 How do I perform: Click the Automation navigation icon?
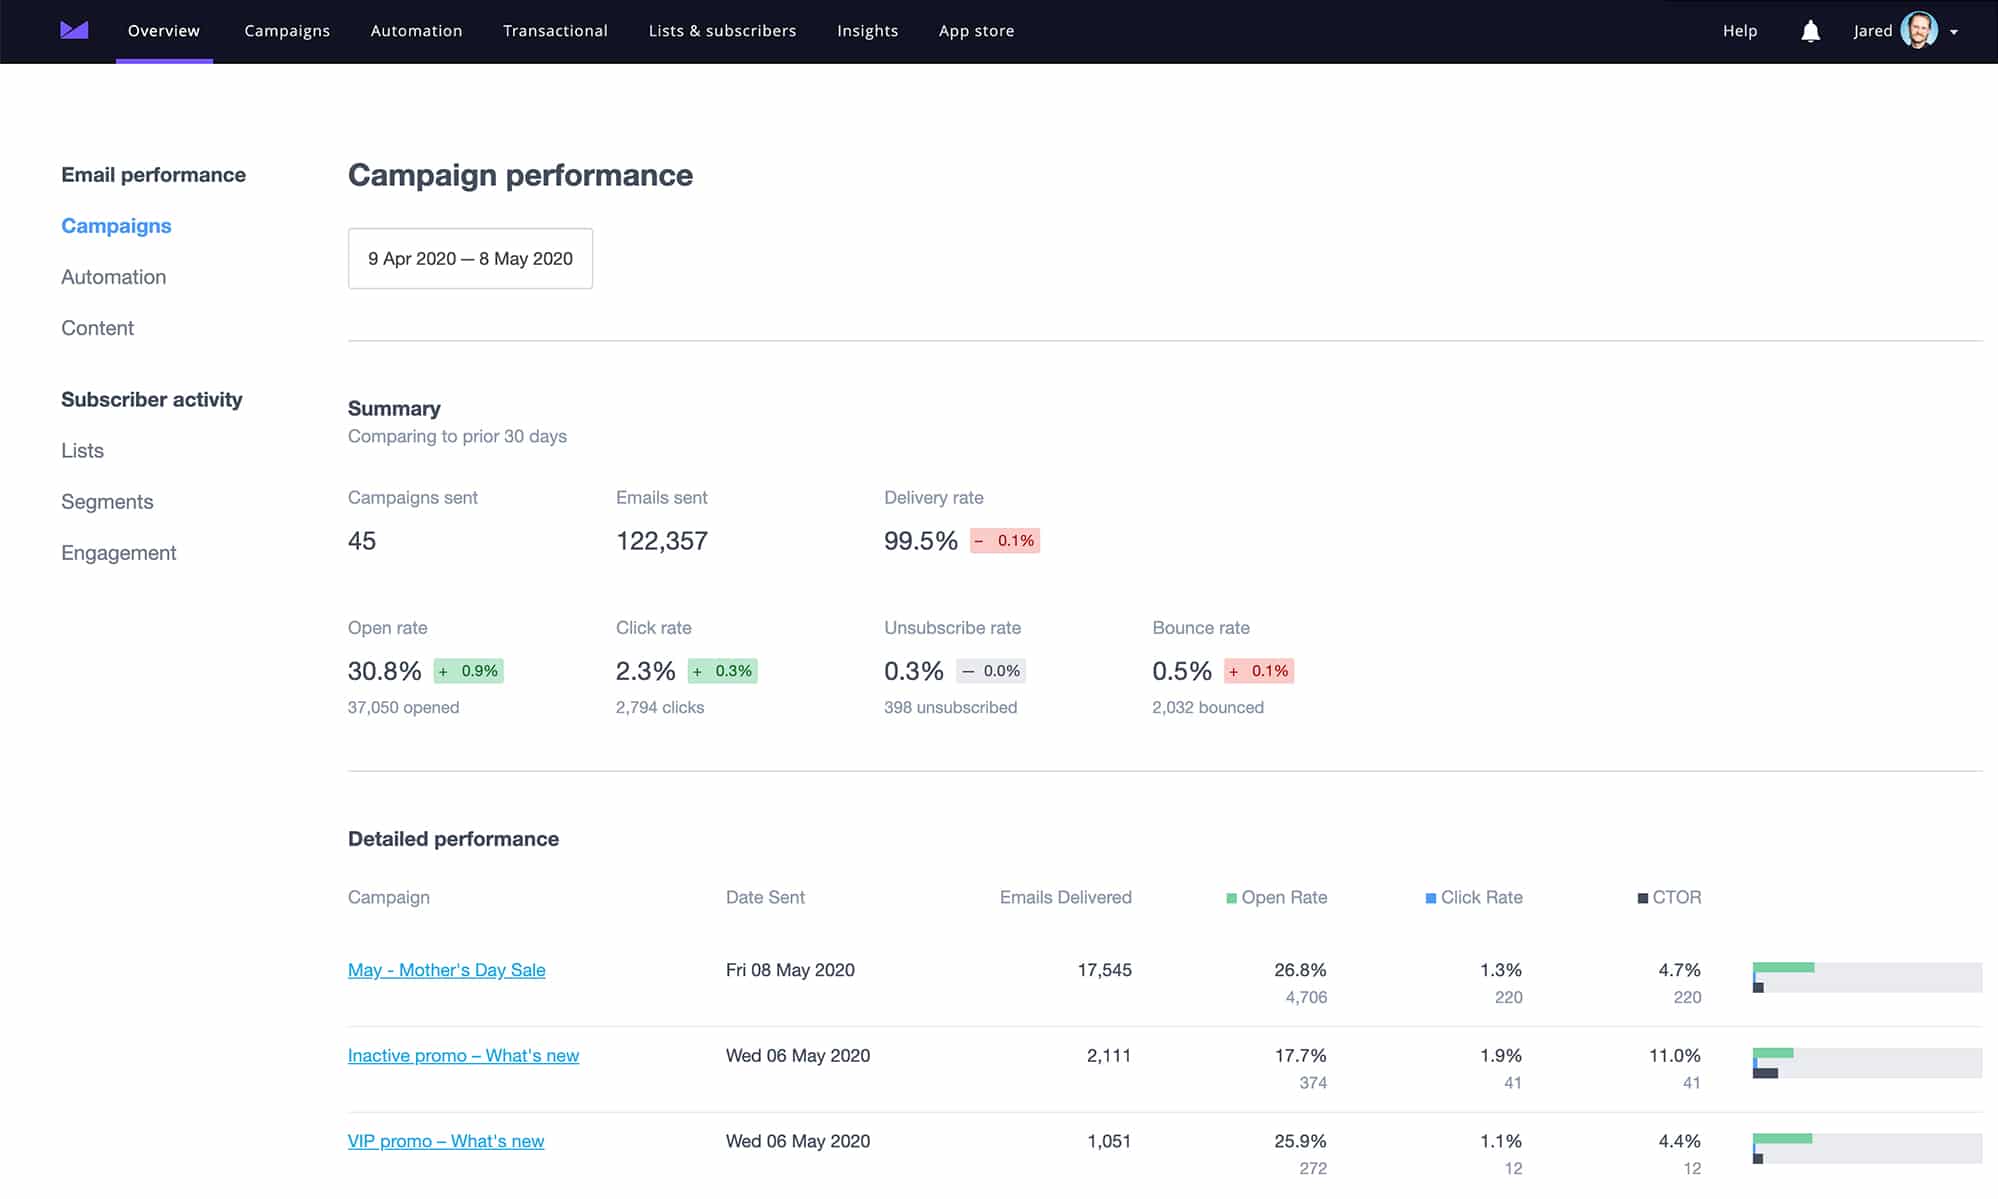click(x=415, y=30)
